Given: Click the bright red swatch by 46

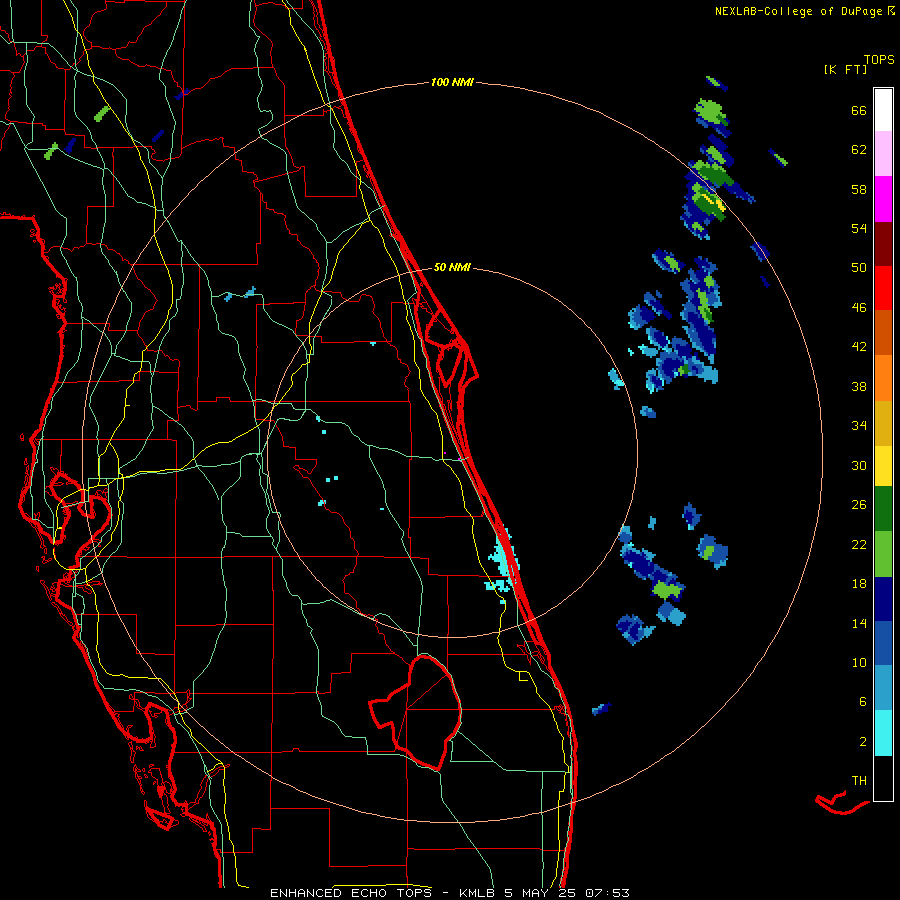Looking at the screenshot, I should pos(883,288).
